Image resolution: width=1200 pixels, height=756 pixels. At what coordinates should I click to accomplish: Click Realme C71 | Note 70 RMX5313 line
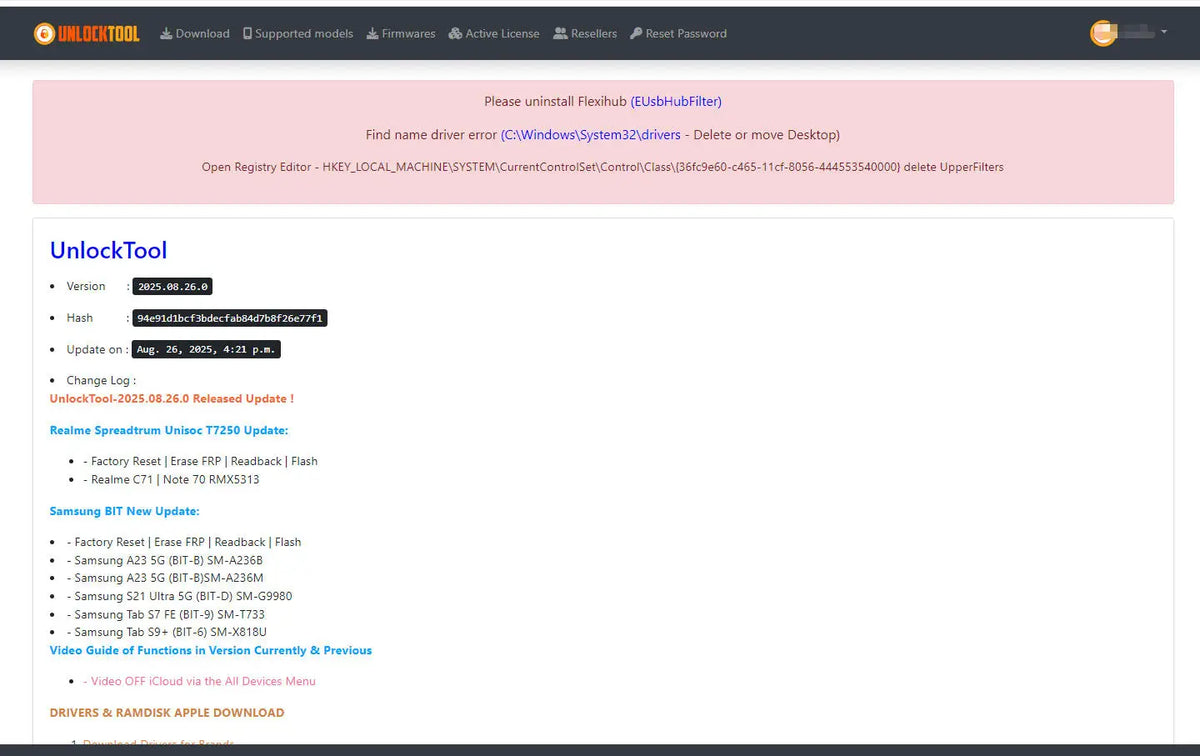(171, 479)
